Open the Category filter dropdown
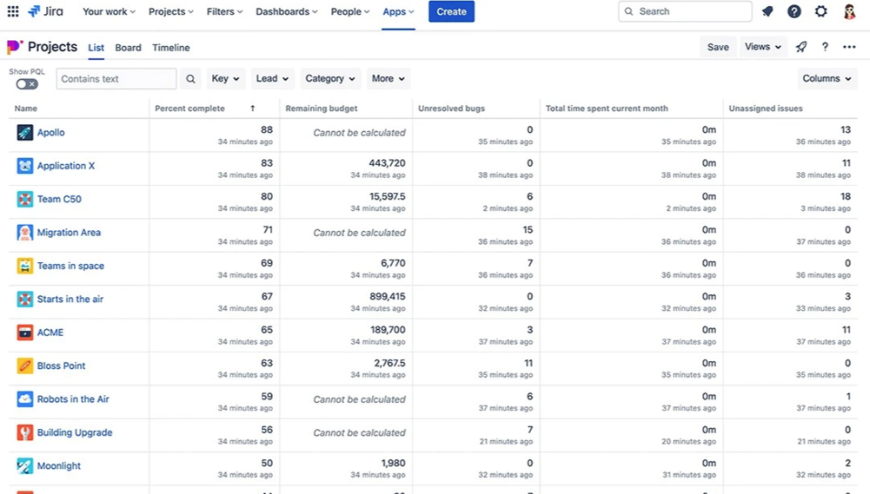870x494 pixels. point(330,79)
